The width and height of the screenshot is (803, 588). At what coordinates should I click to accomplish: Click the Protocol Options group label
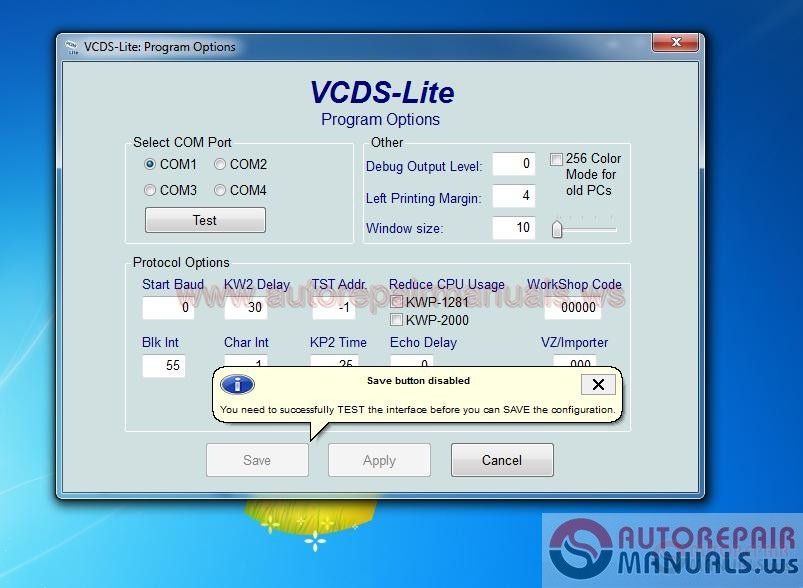pyautogui.click(x=181, y=262)
